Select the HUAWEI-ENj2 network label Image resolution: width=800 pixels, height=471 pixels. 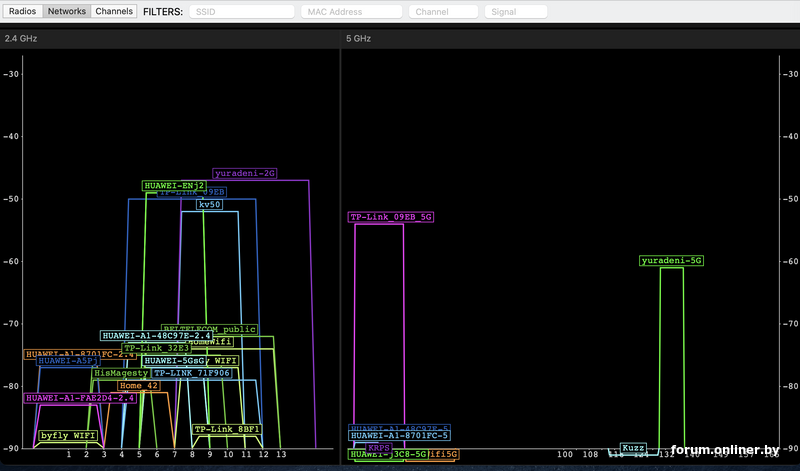(174, 186)
